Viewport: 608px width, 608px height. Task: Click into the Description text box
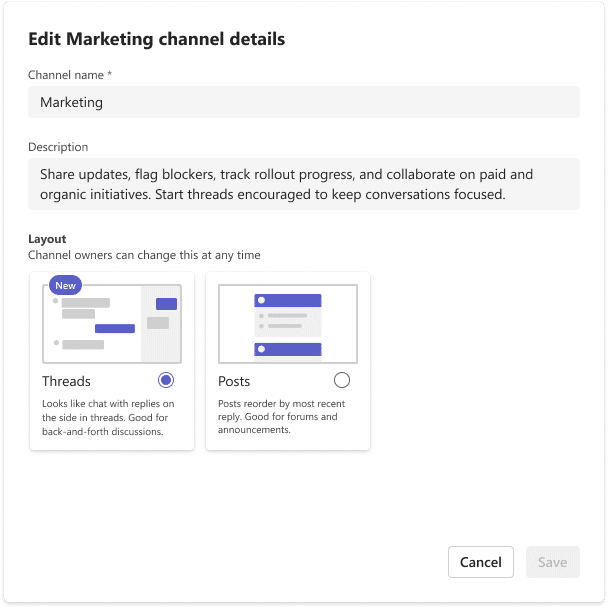pos(304,184)
